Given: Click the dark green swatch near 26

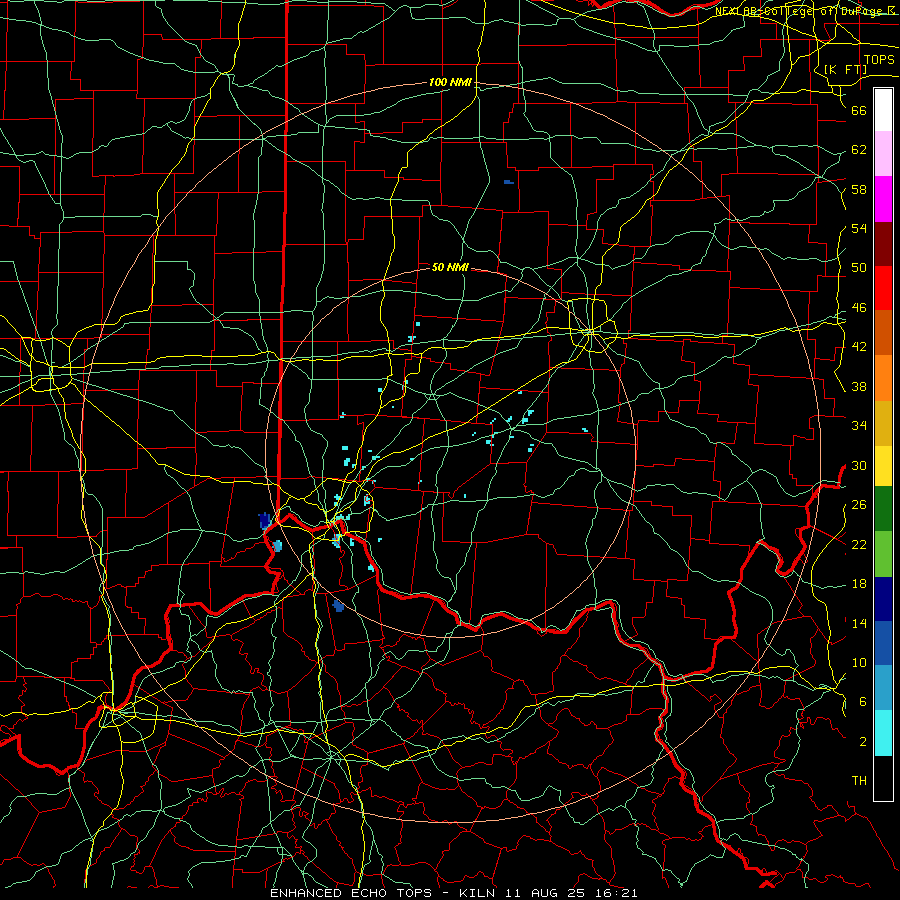Looking at the screenshot, I should pyautogui.click(x=883, y=509).
